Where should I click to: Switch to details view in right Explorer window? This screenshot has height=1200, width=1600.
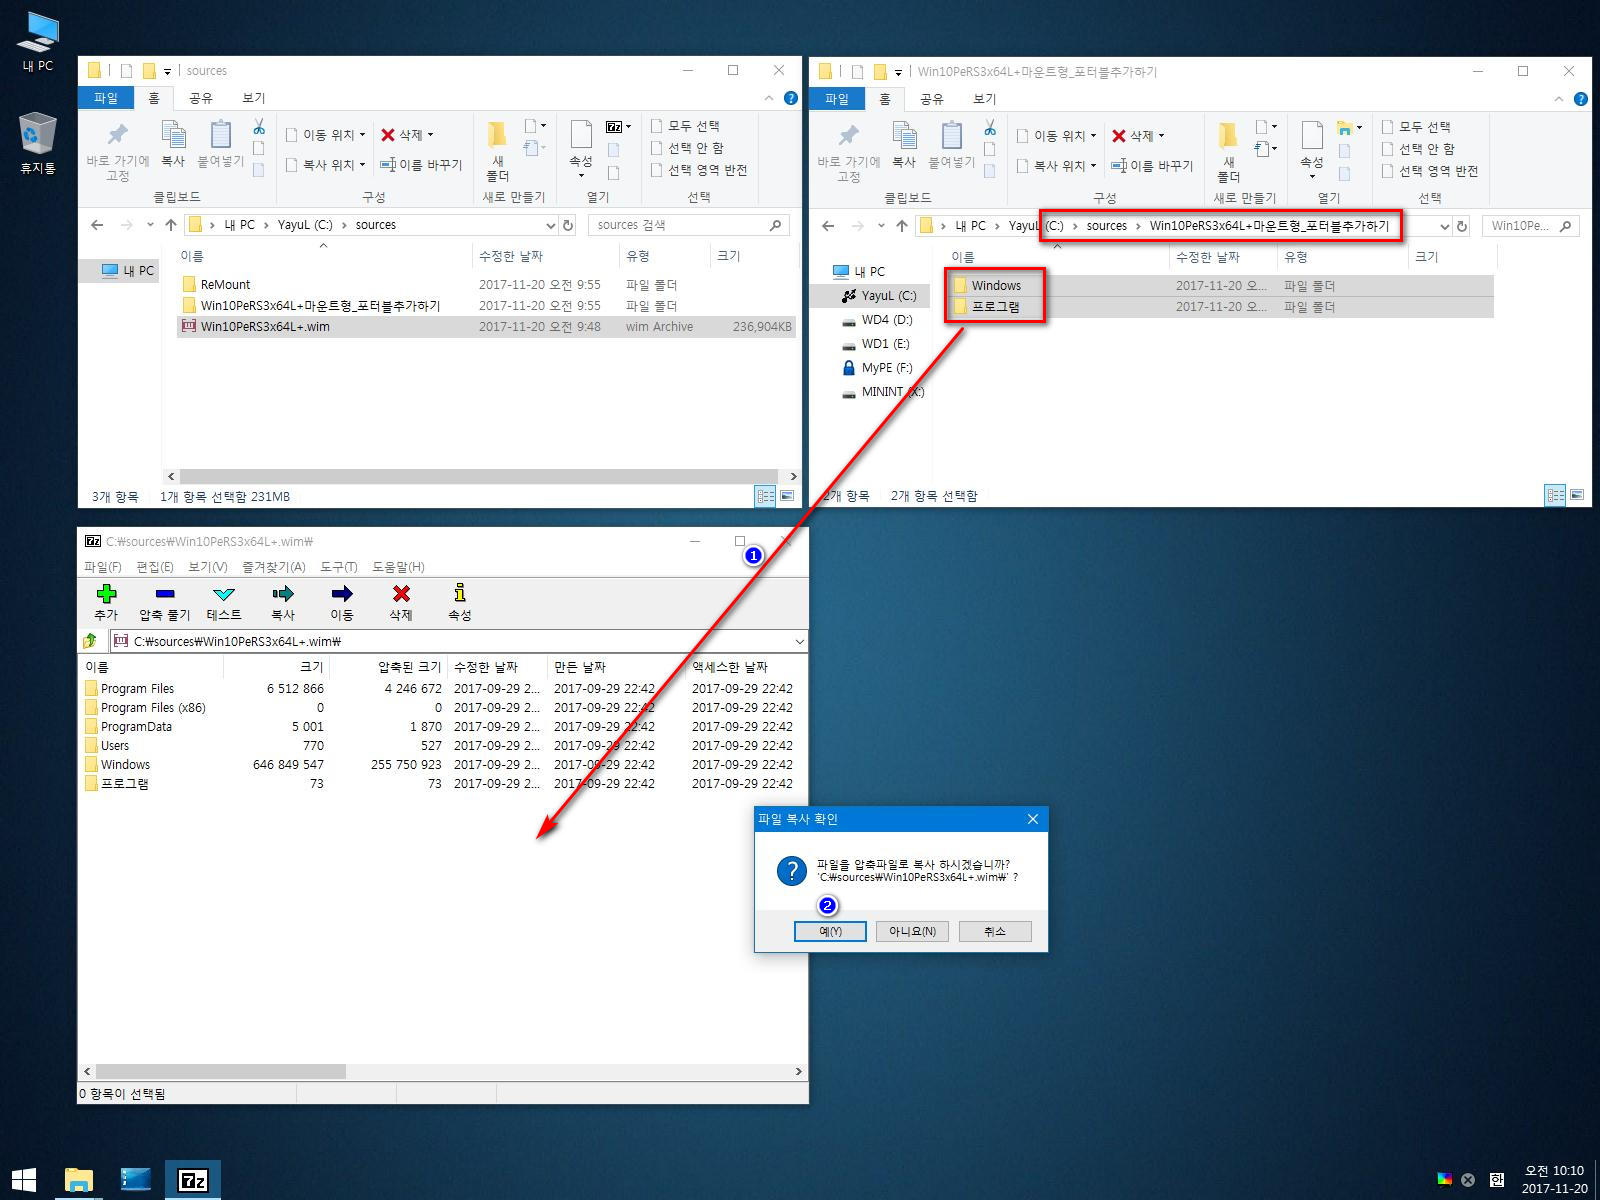pos(1555,495)
